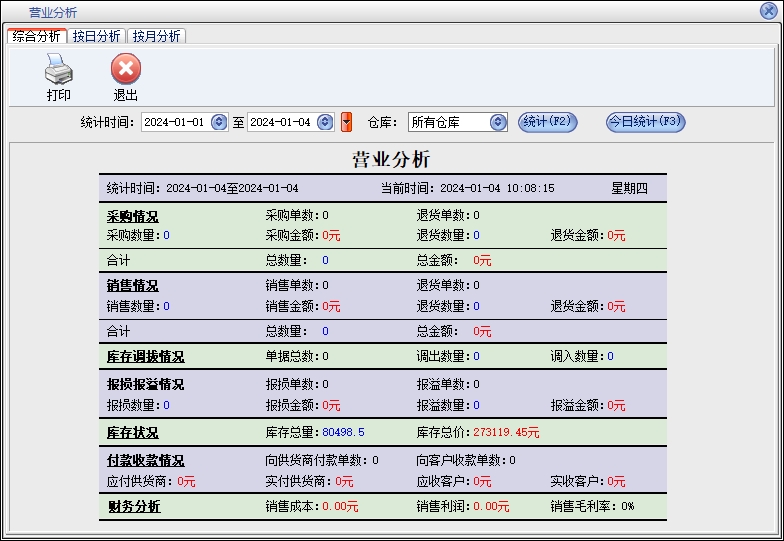Click the 销售情况 section heading
Screen dimensions: 784x541
[132, 286]
